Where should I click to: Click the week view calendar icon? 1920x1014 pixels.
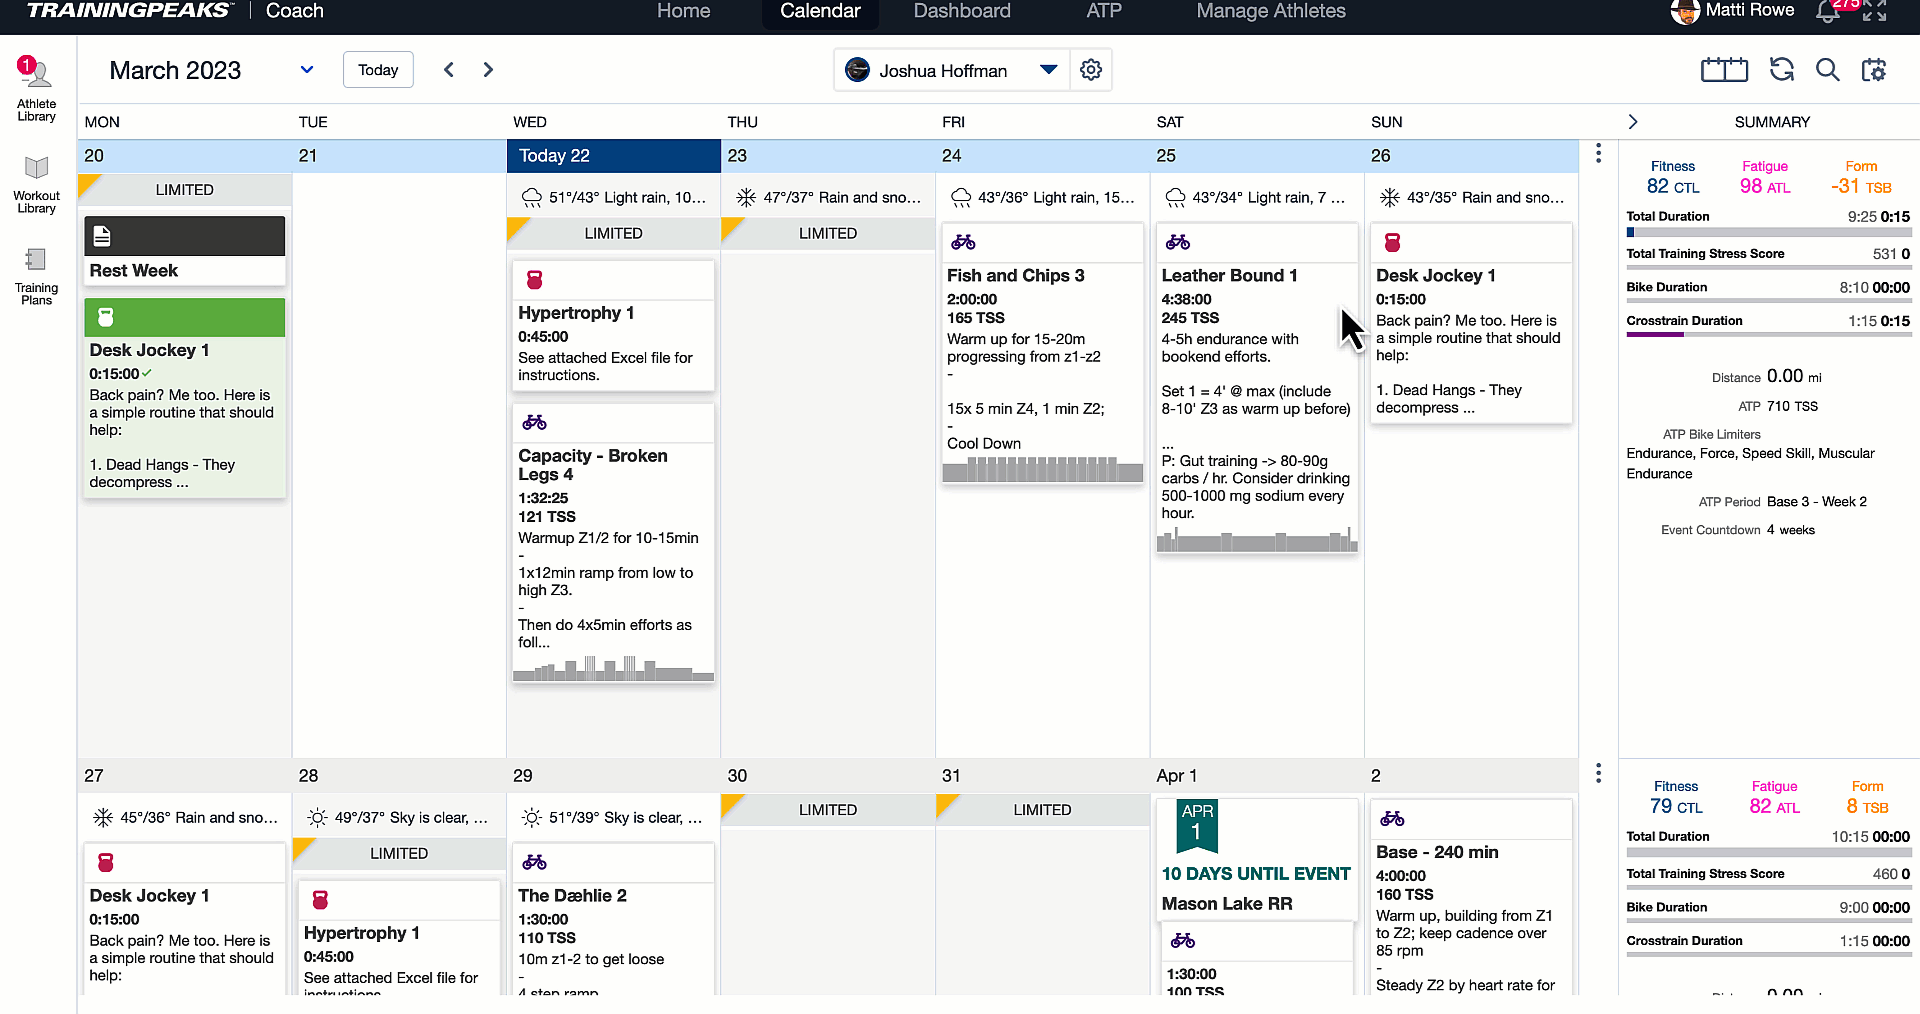click(1724, 70)
